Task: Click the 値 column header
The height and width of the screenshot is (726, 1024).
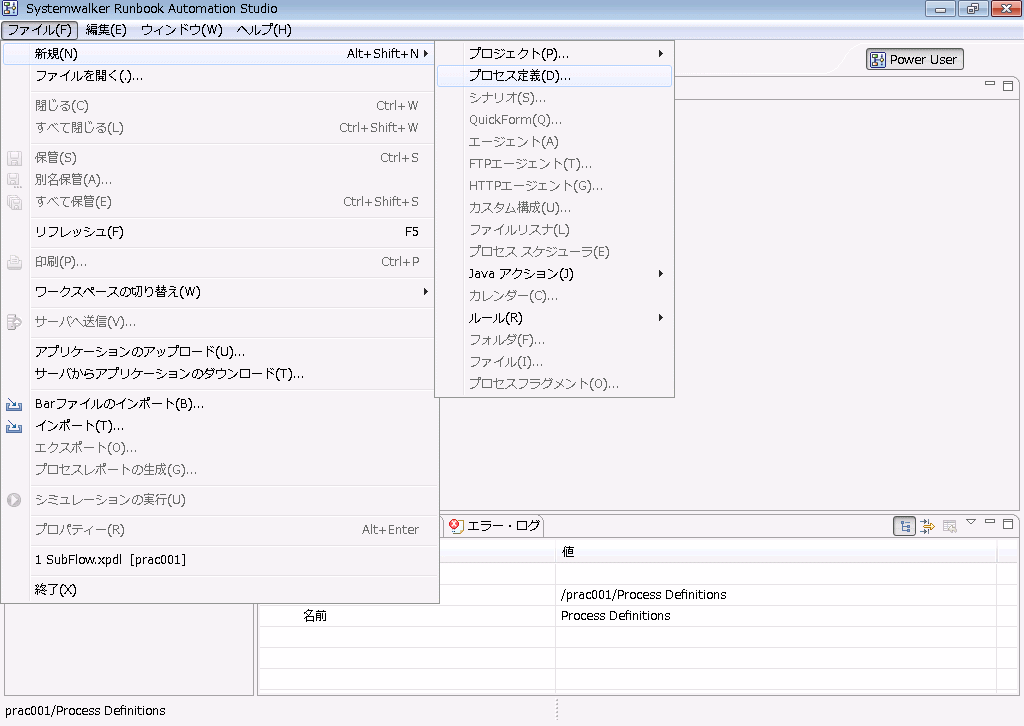Action: tap(776, 552)
